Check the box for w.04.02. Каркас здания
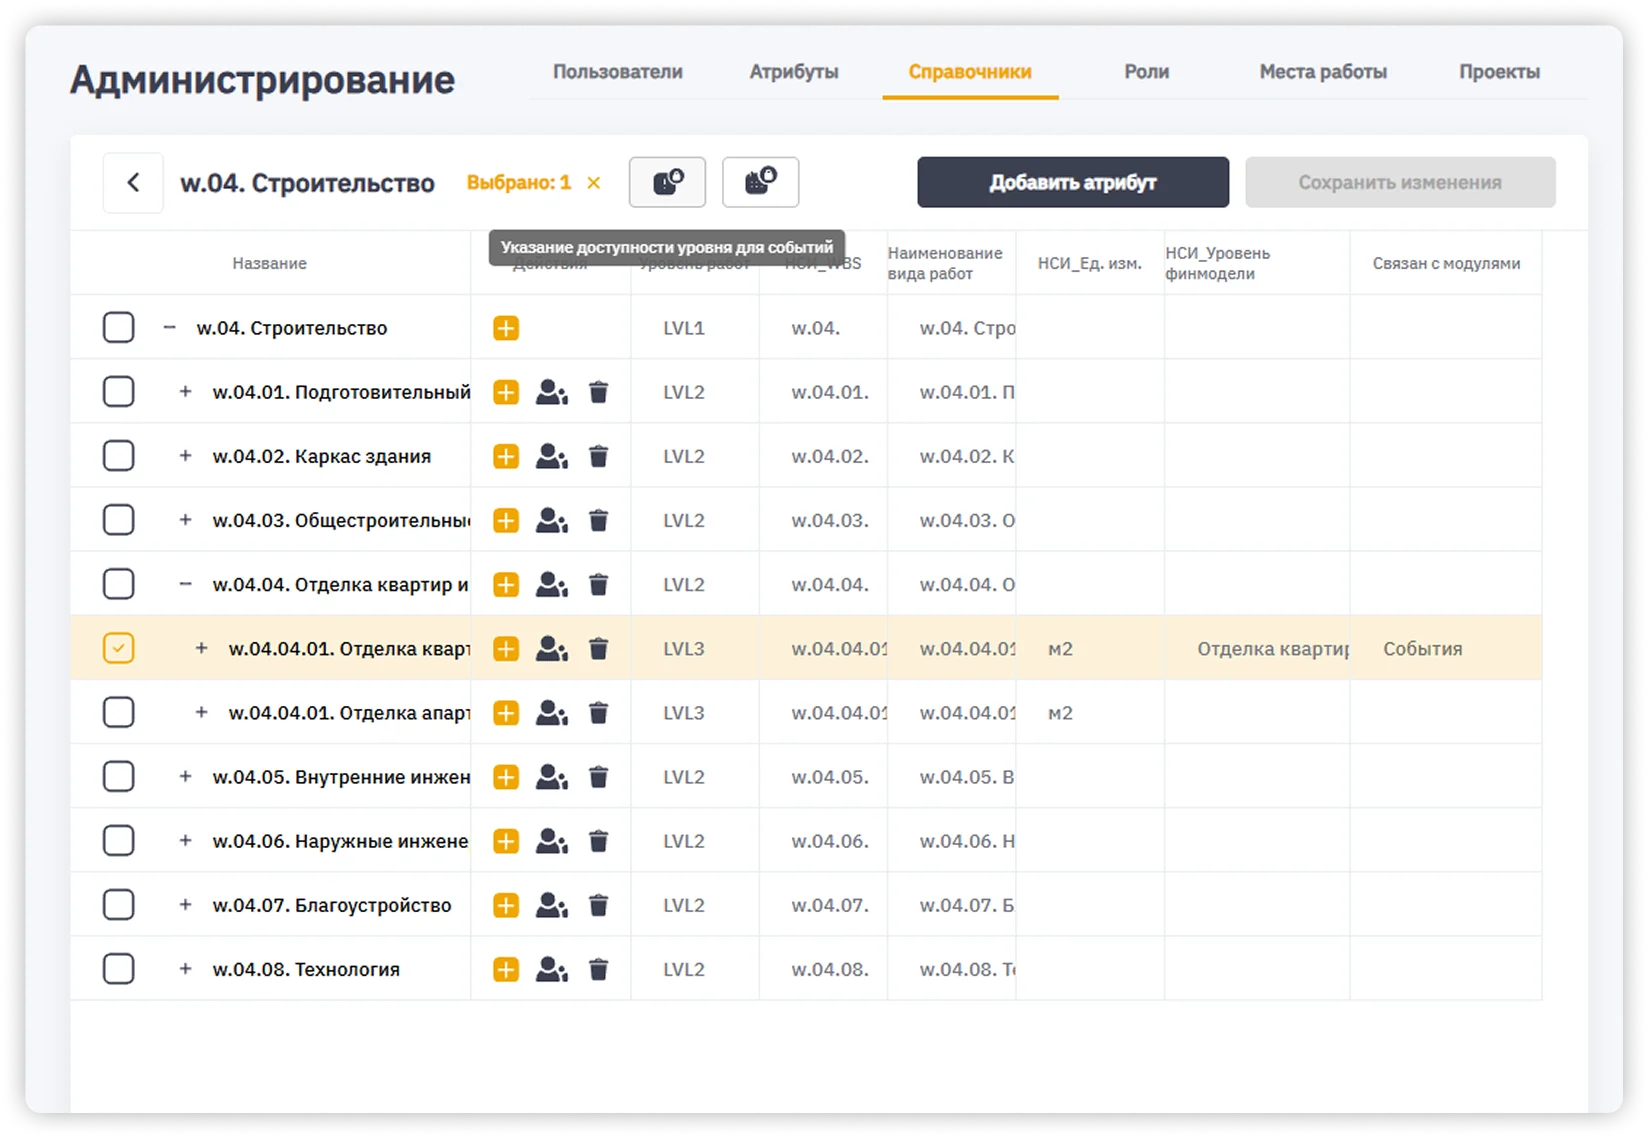This screenshot has width=1649, height=1139. point(118,457)
